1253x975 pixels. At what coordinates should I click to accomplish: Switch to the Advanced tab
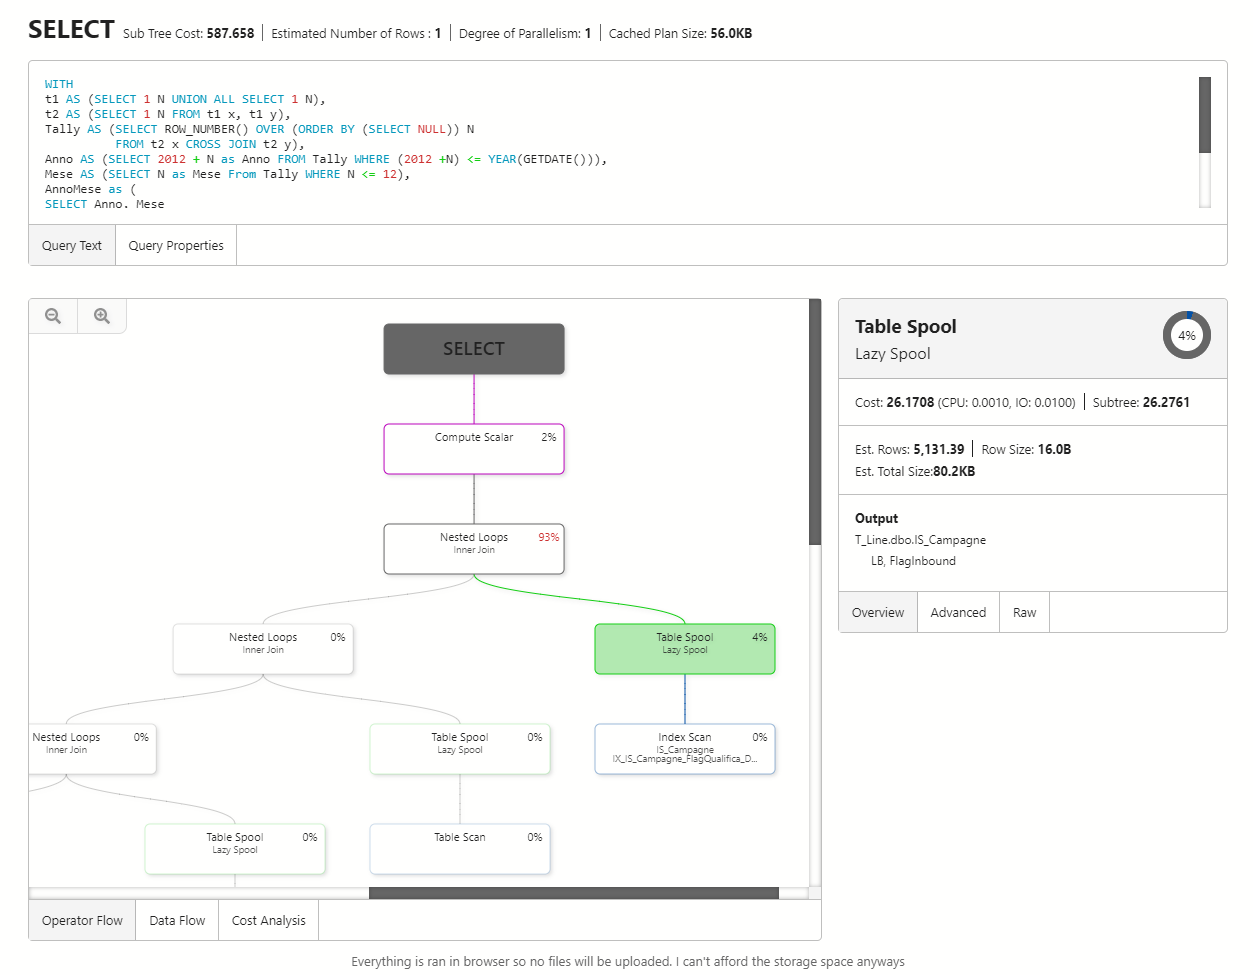click(x=957, y=611)
